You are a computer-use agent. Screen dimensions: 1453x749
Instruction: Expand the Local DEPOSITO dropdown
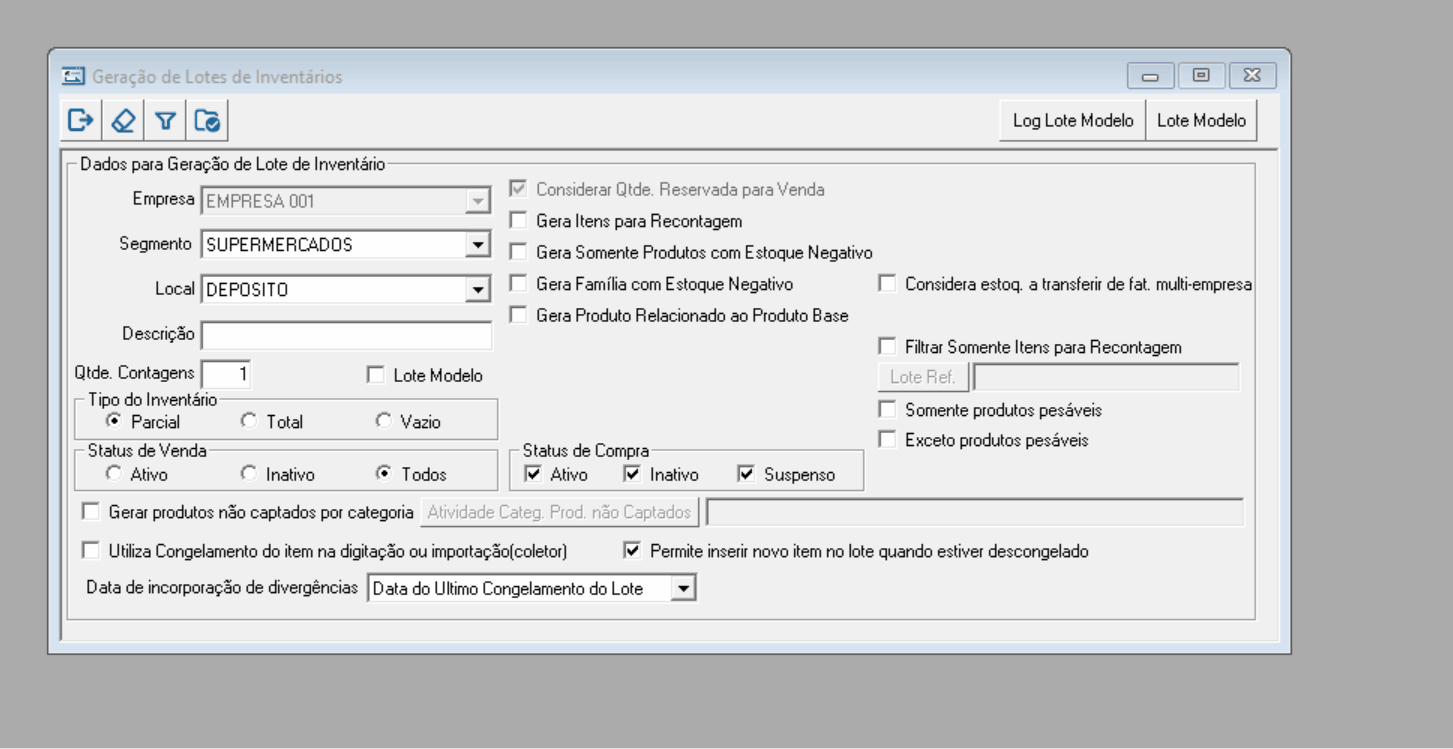(478, 290)
